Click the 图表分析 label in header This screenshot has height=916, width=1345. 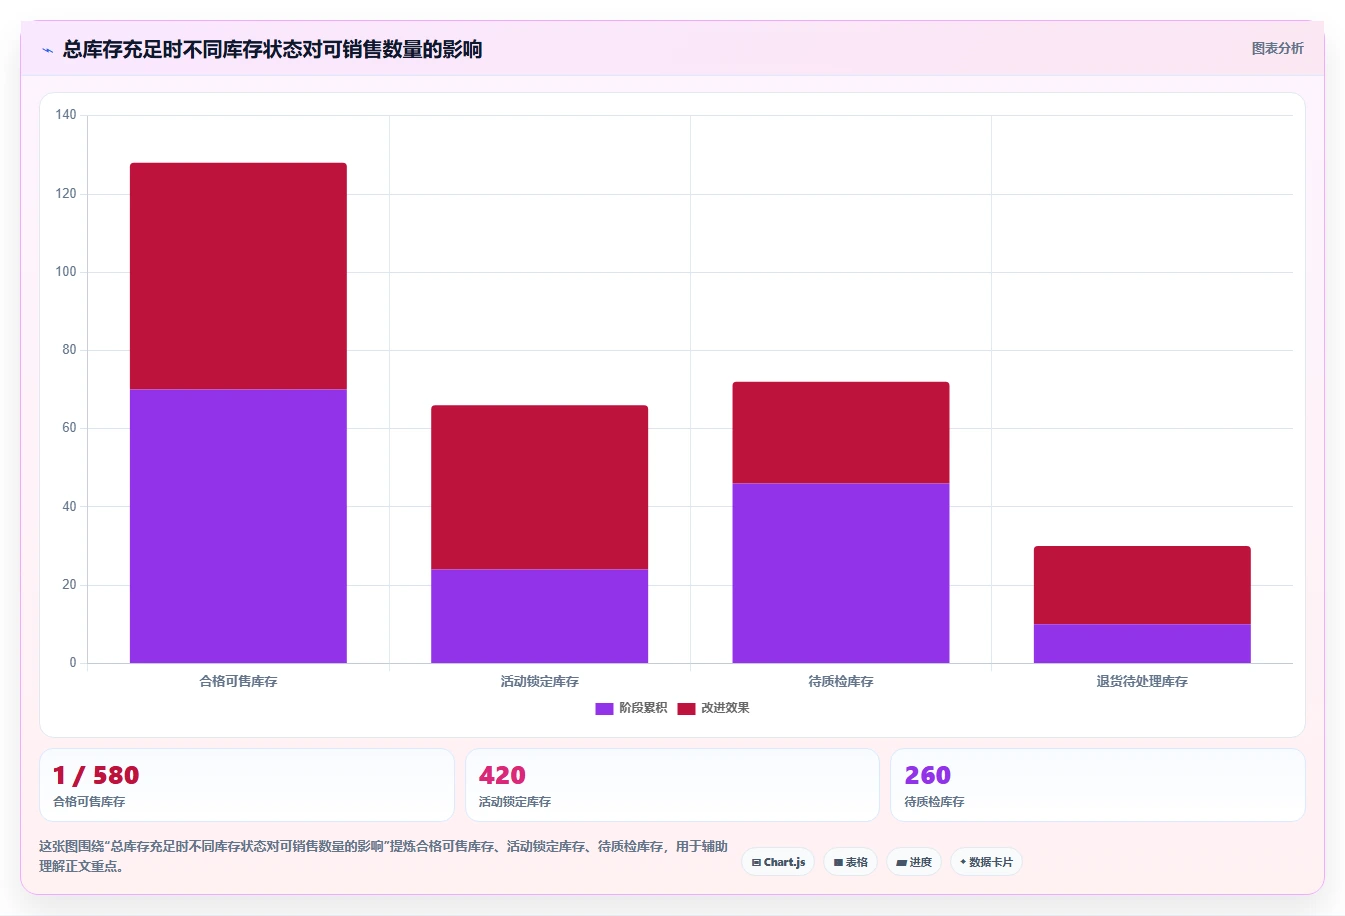coord(1277,48)
